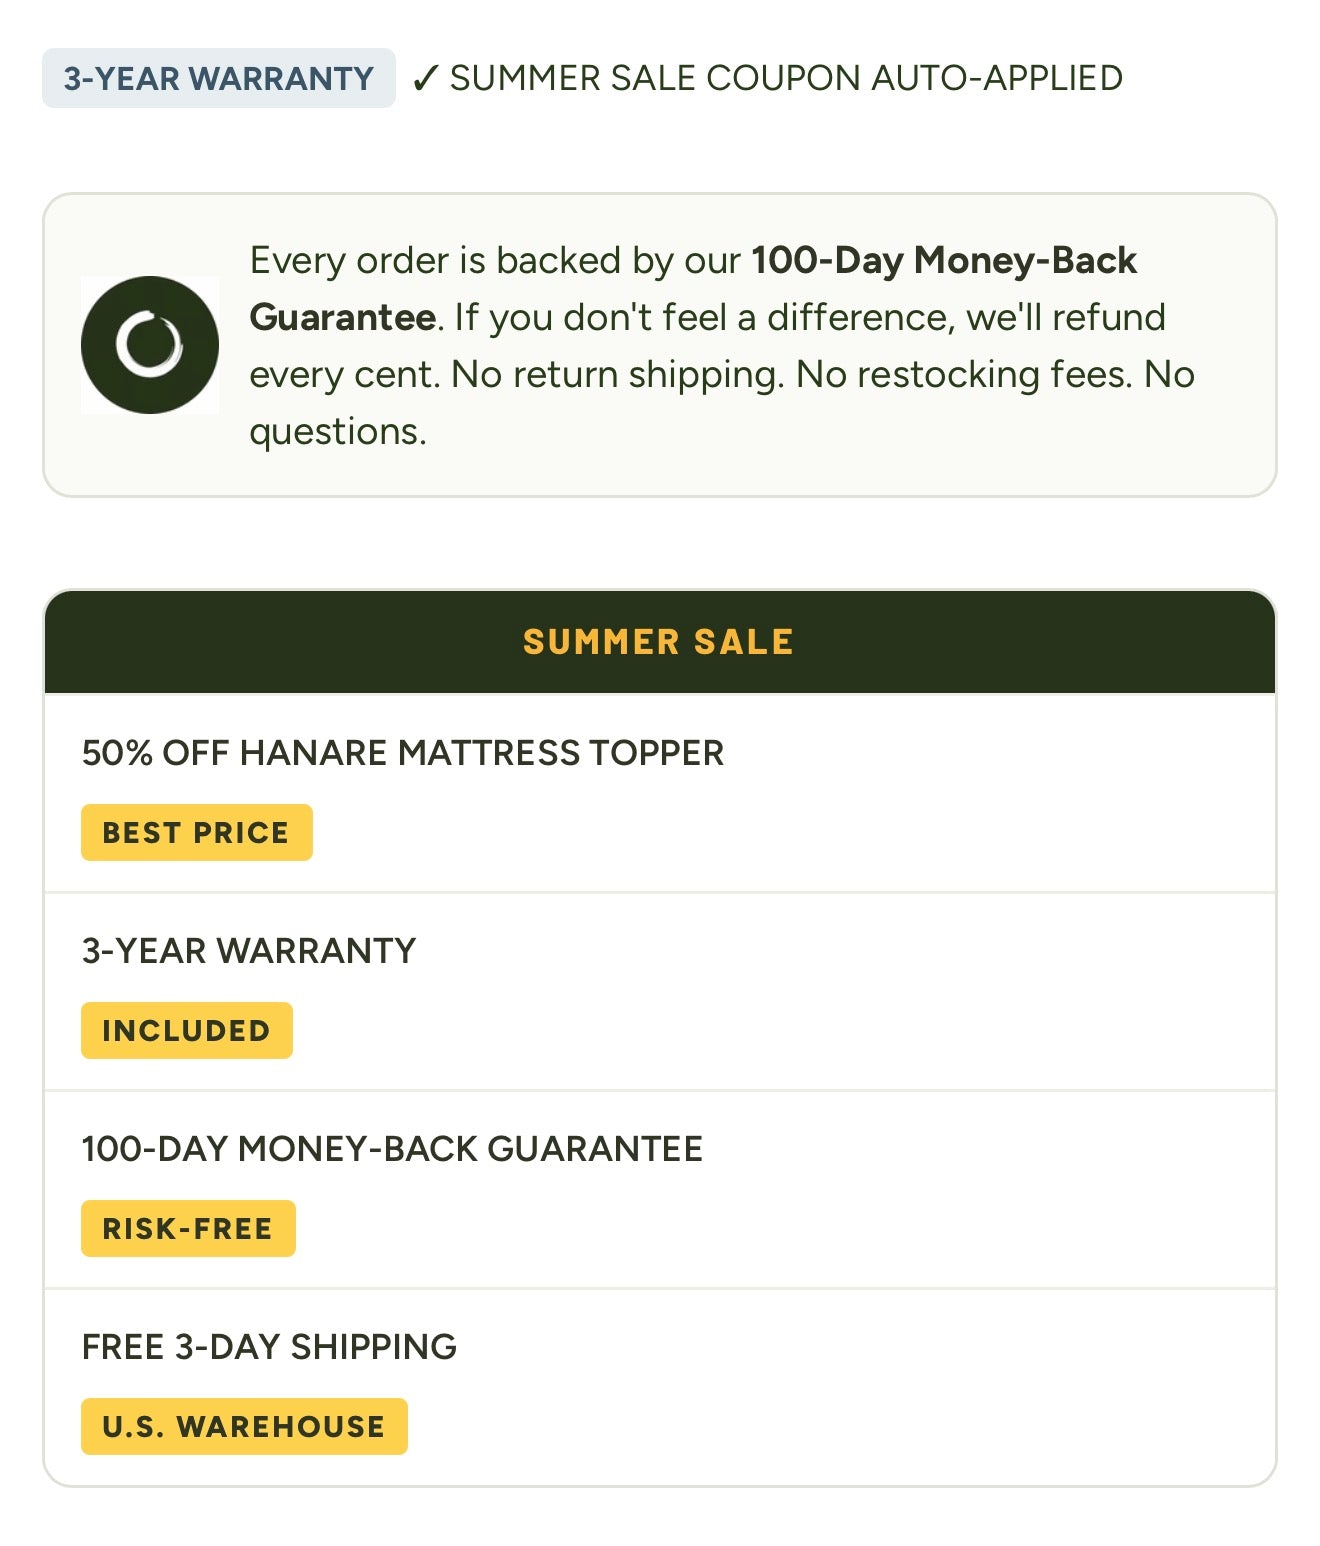1320x1546 pixels.
Task: Select 100-Day Money-Back Guarantee list row
Action: click(660, 1189)
